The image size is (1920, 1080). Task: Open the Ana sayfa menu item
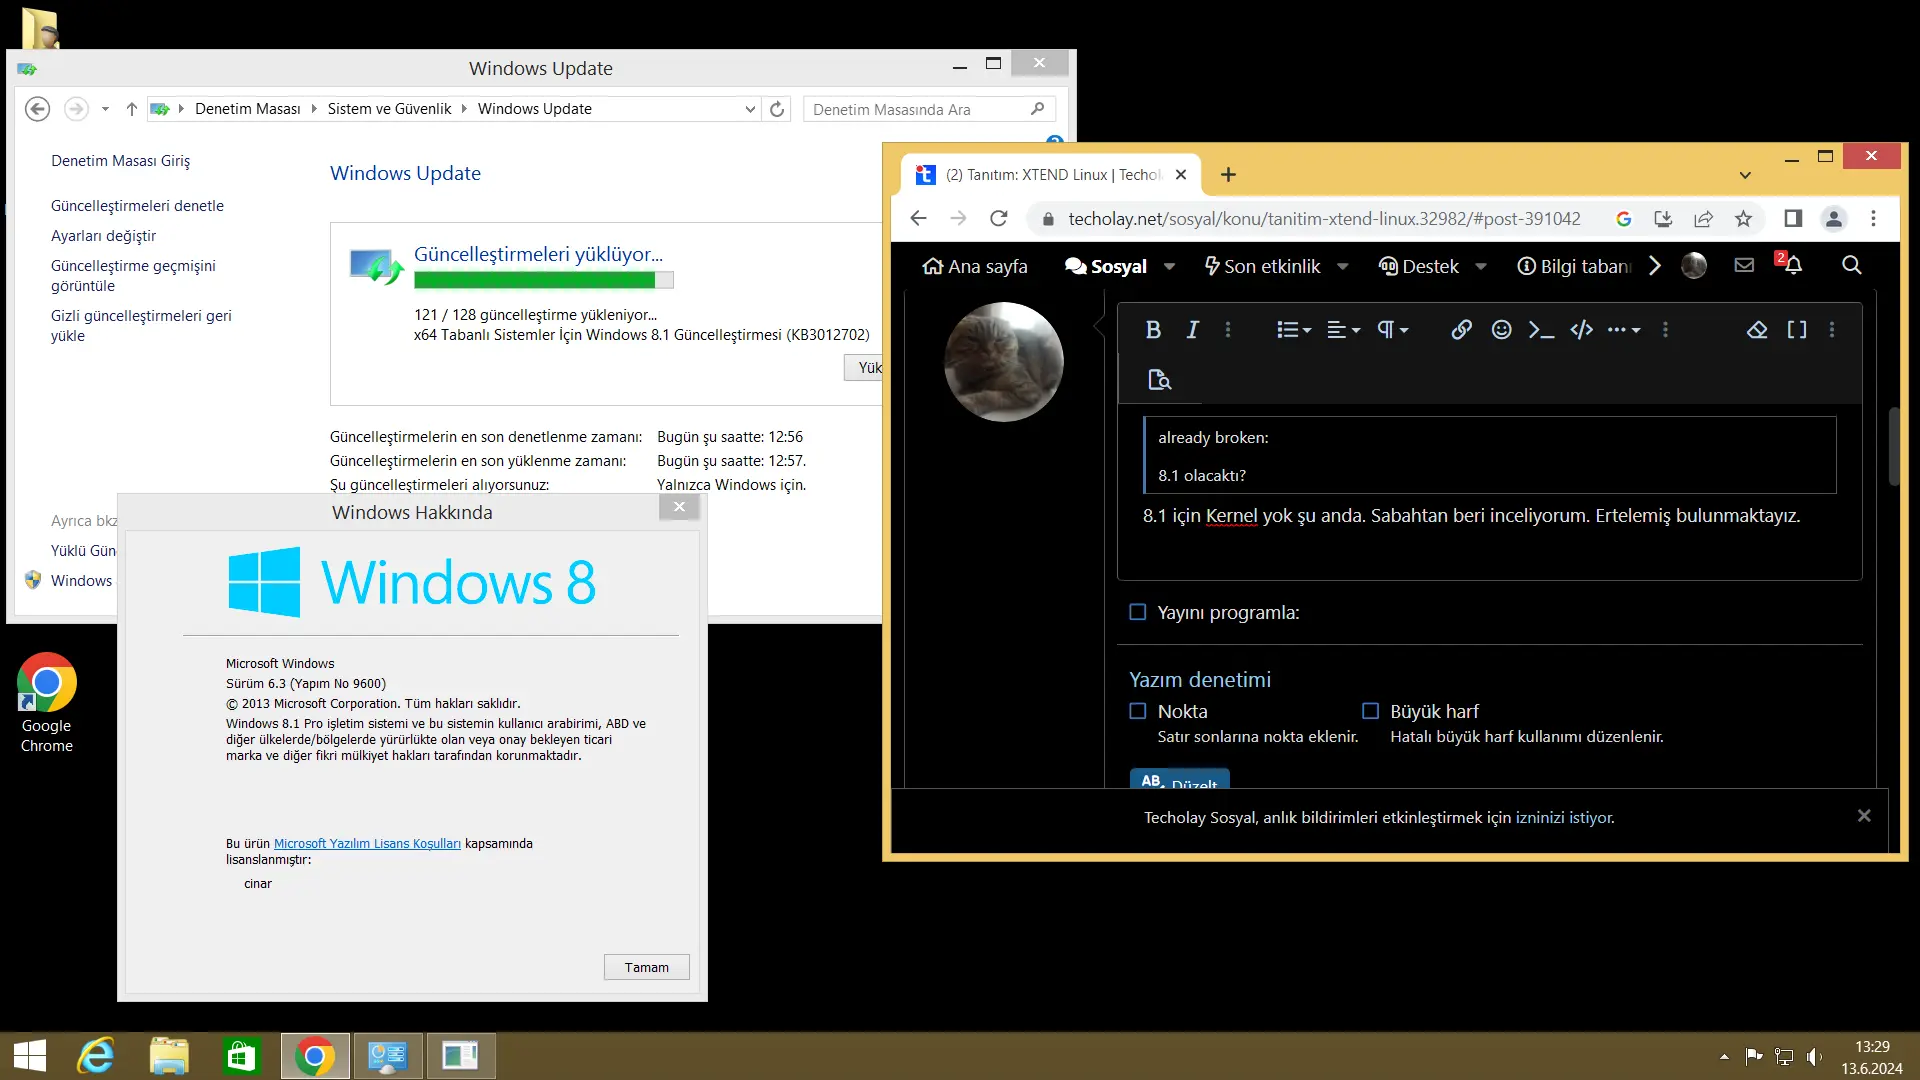click(975, 266)
